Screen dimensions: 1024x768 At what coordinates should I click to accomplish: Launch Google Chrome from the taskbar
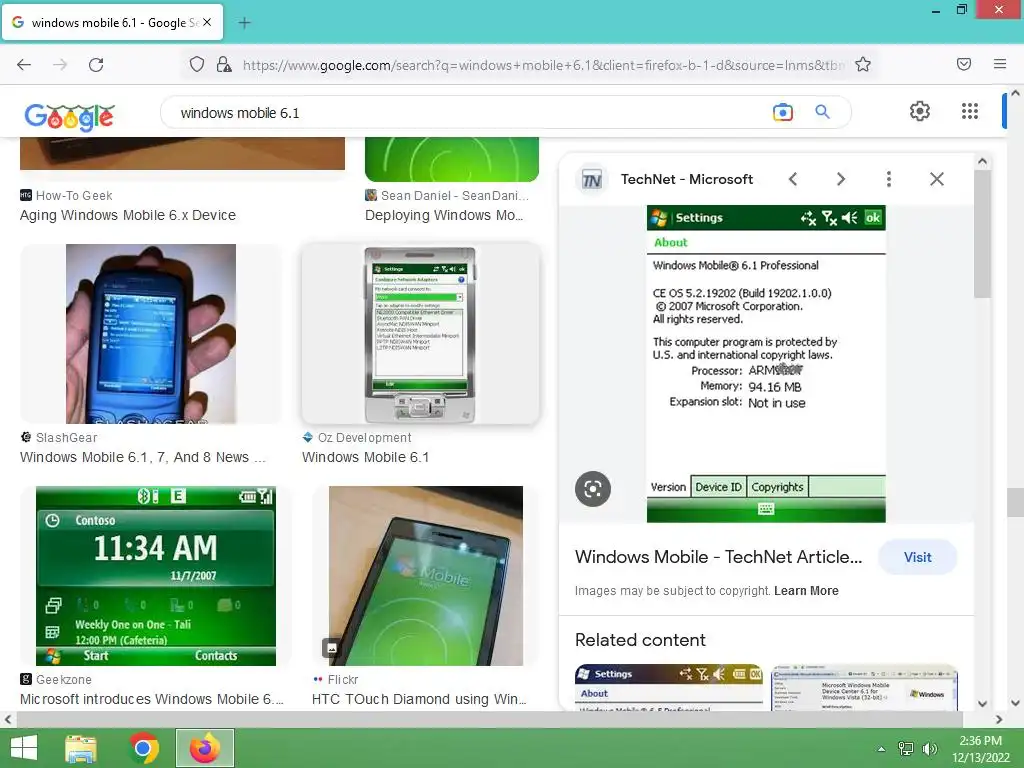tap(144, 748)
